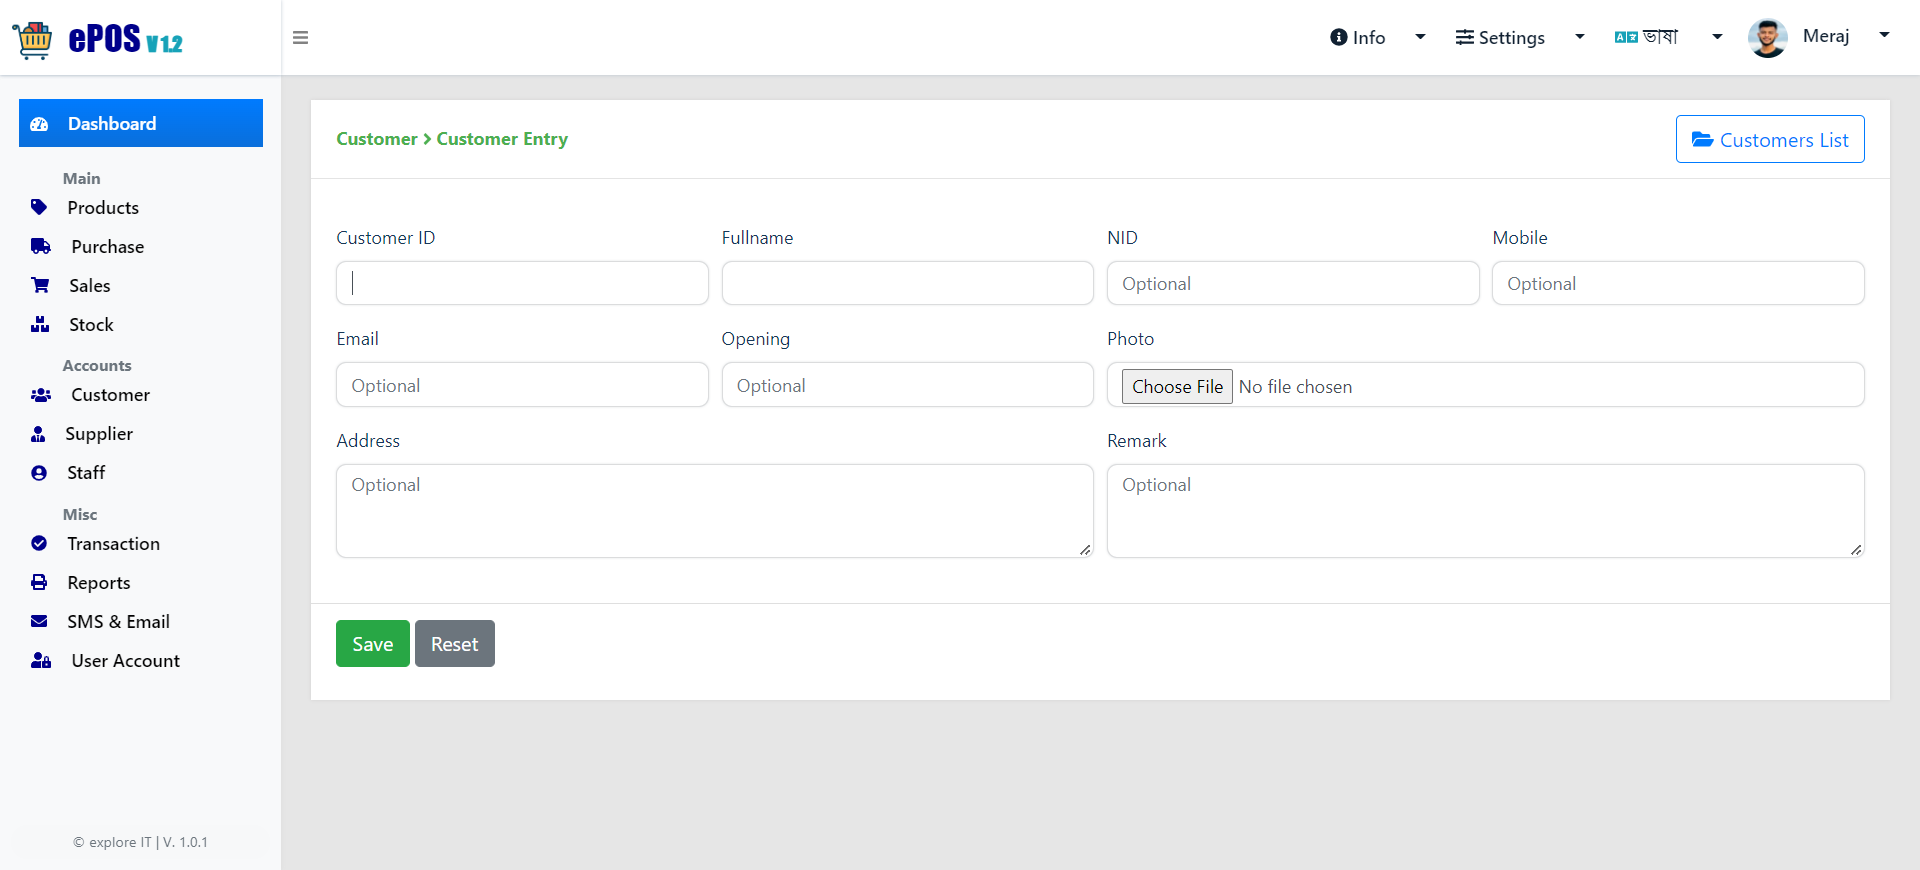Click the ePOS basket logo
Screen dimensions: 1920x870
(x=33, y=40)
